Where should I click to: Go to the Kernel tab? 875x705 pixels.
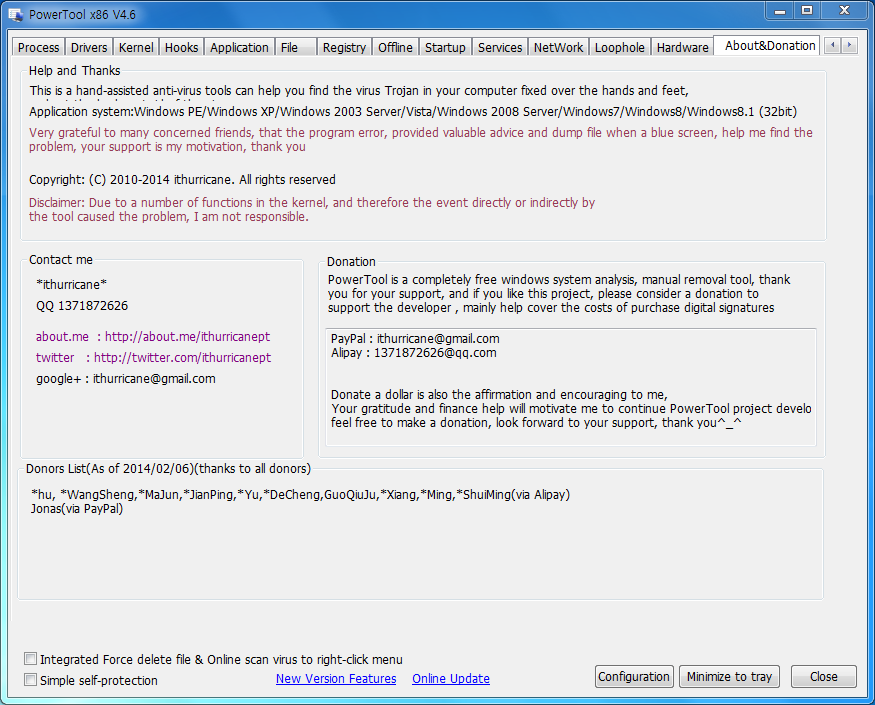(136, 47)
